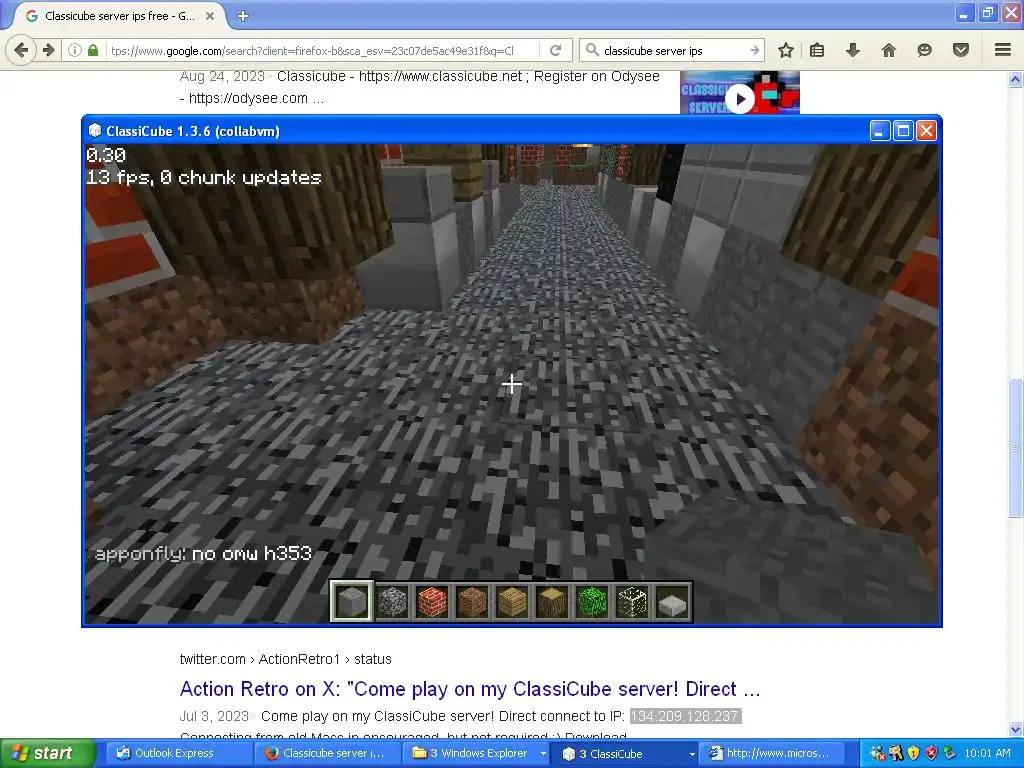Click page scrollbar up arrow

(1015, 79)
